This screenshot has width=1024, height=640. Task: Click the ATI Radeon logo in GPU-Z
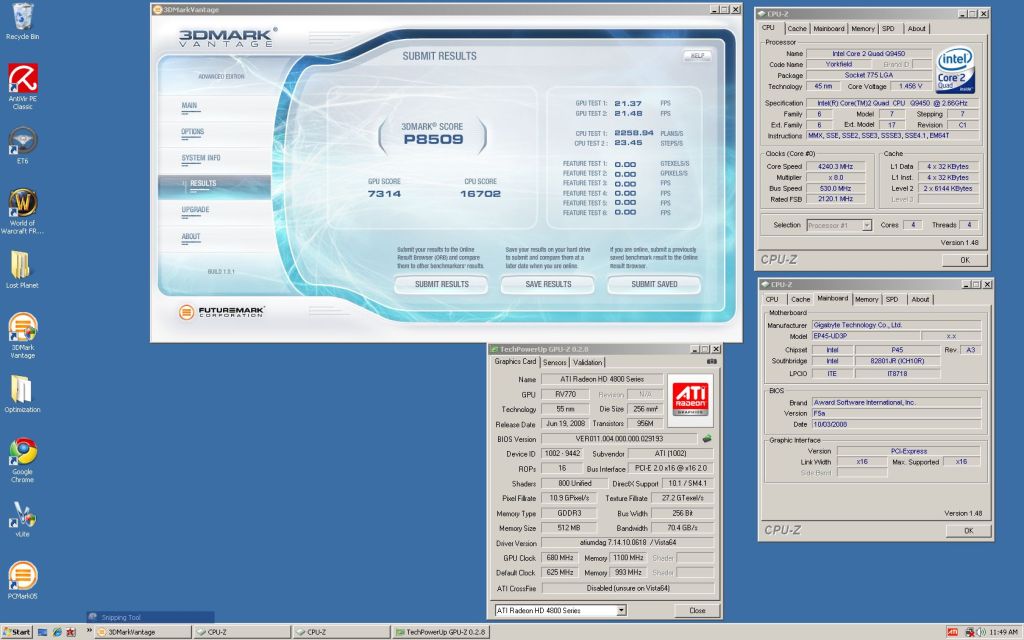(x=690, y=400)
